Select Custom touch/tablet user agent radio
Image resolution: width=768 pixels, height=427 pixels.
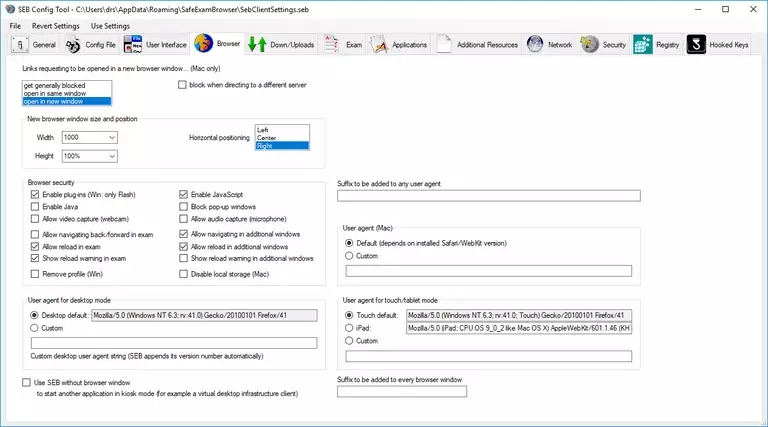[349, 341]
